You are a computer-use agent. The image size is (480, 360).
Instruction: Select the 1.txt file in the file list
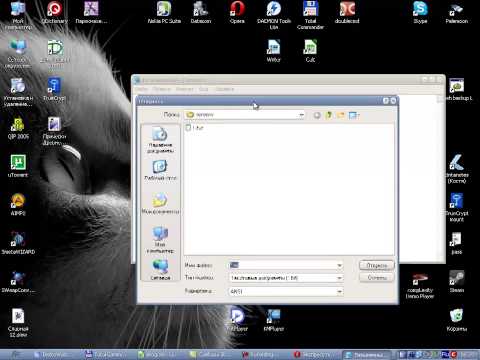tap(195, 128)
